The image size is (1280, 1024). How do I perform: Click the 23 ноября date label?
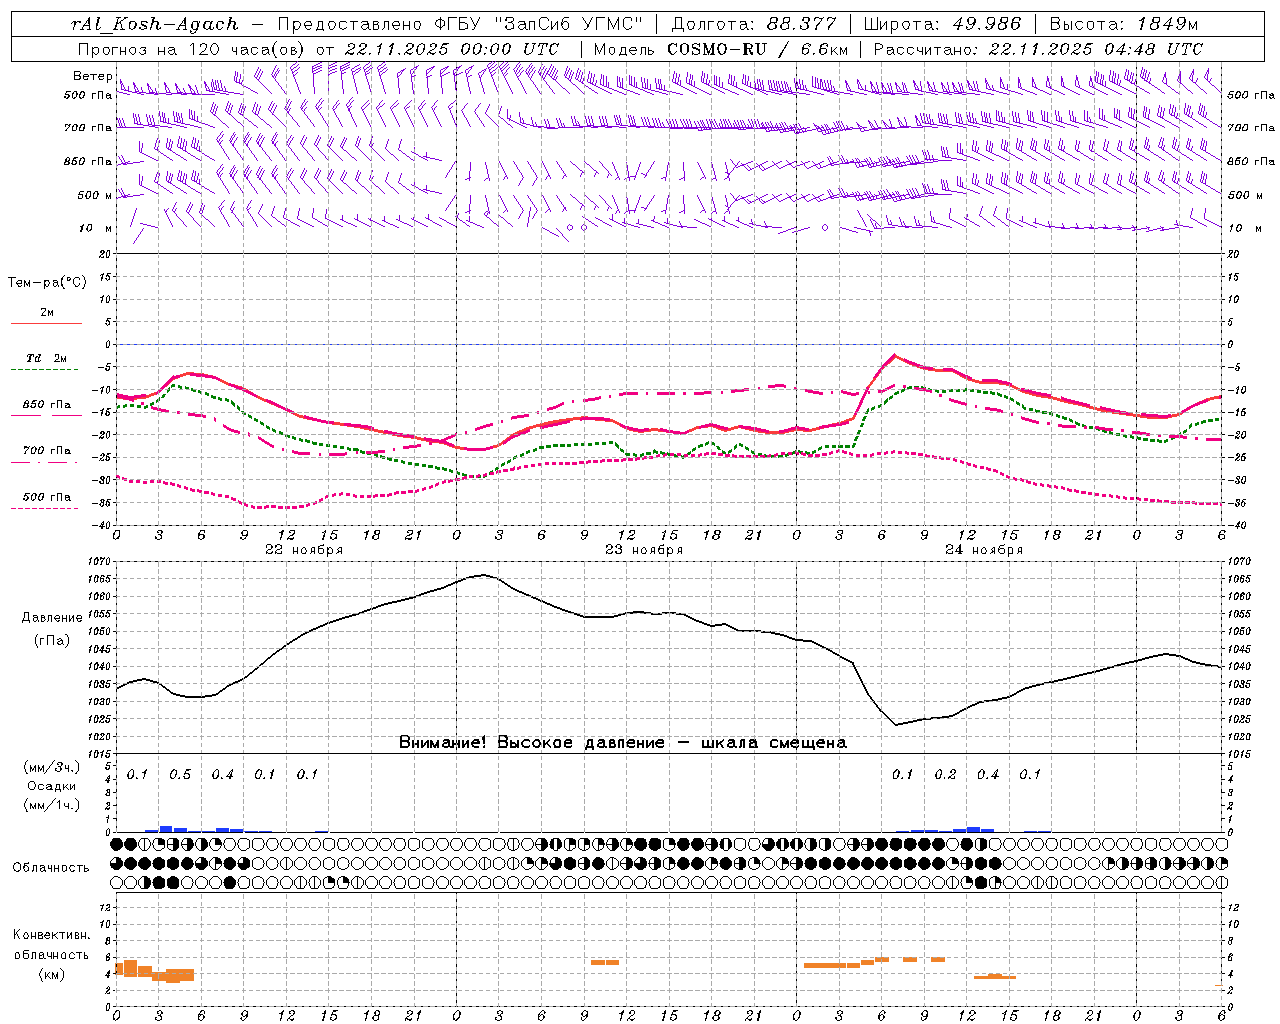tap(644, 549)
